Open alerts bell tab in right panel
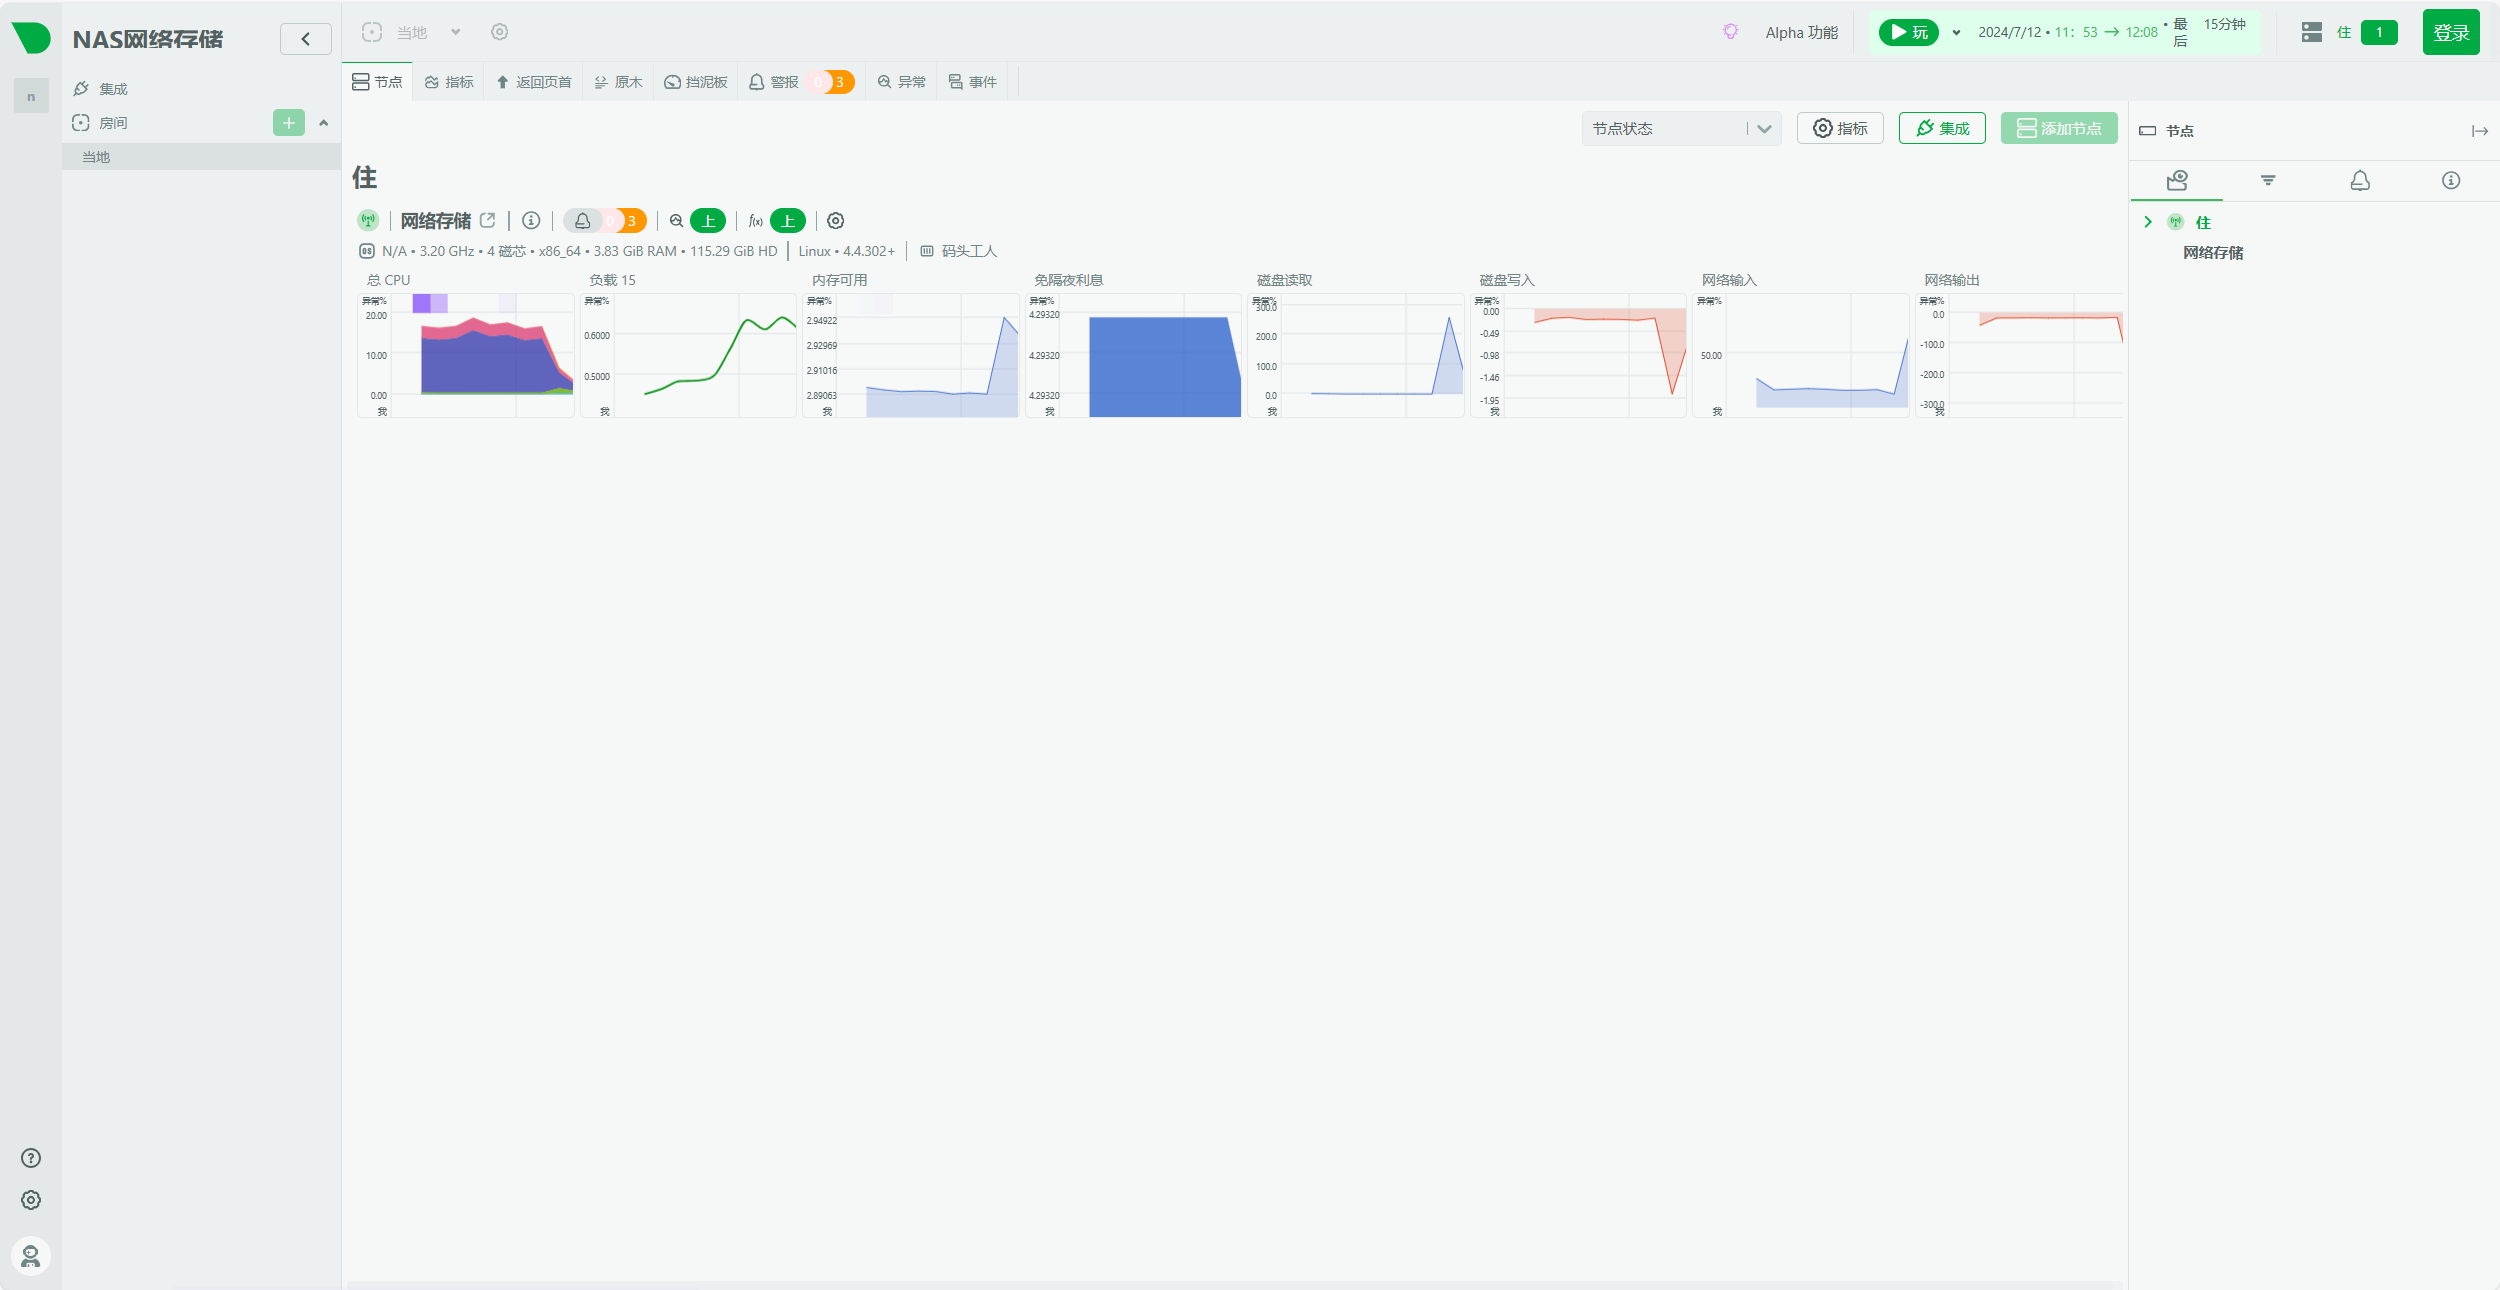The width and height of the screenshot is (2500, 1290). [2359, 181]
